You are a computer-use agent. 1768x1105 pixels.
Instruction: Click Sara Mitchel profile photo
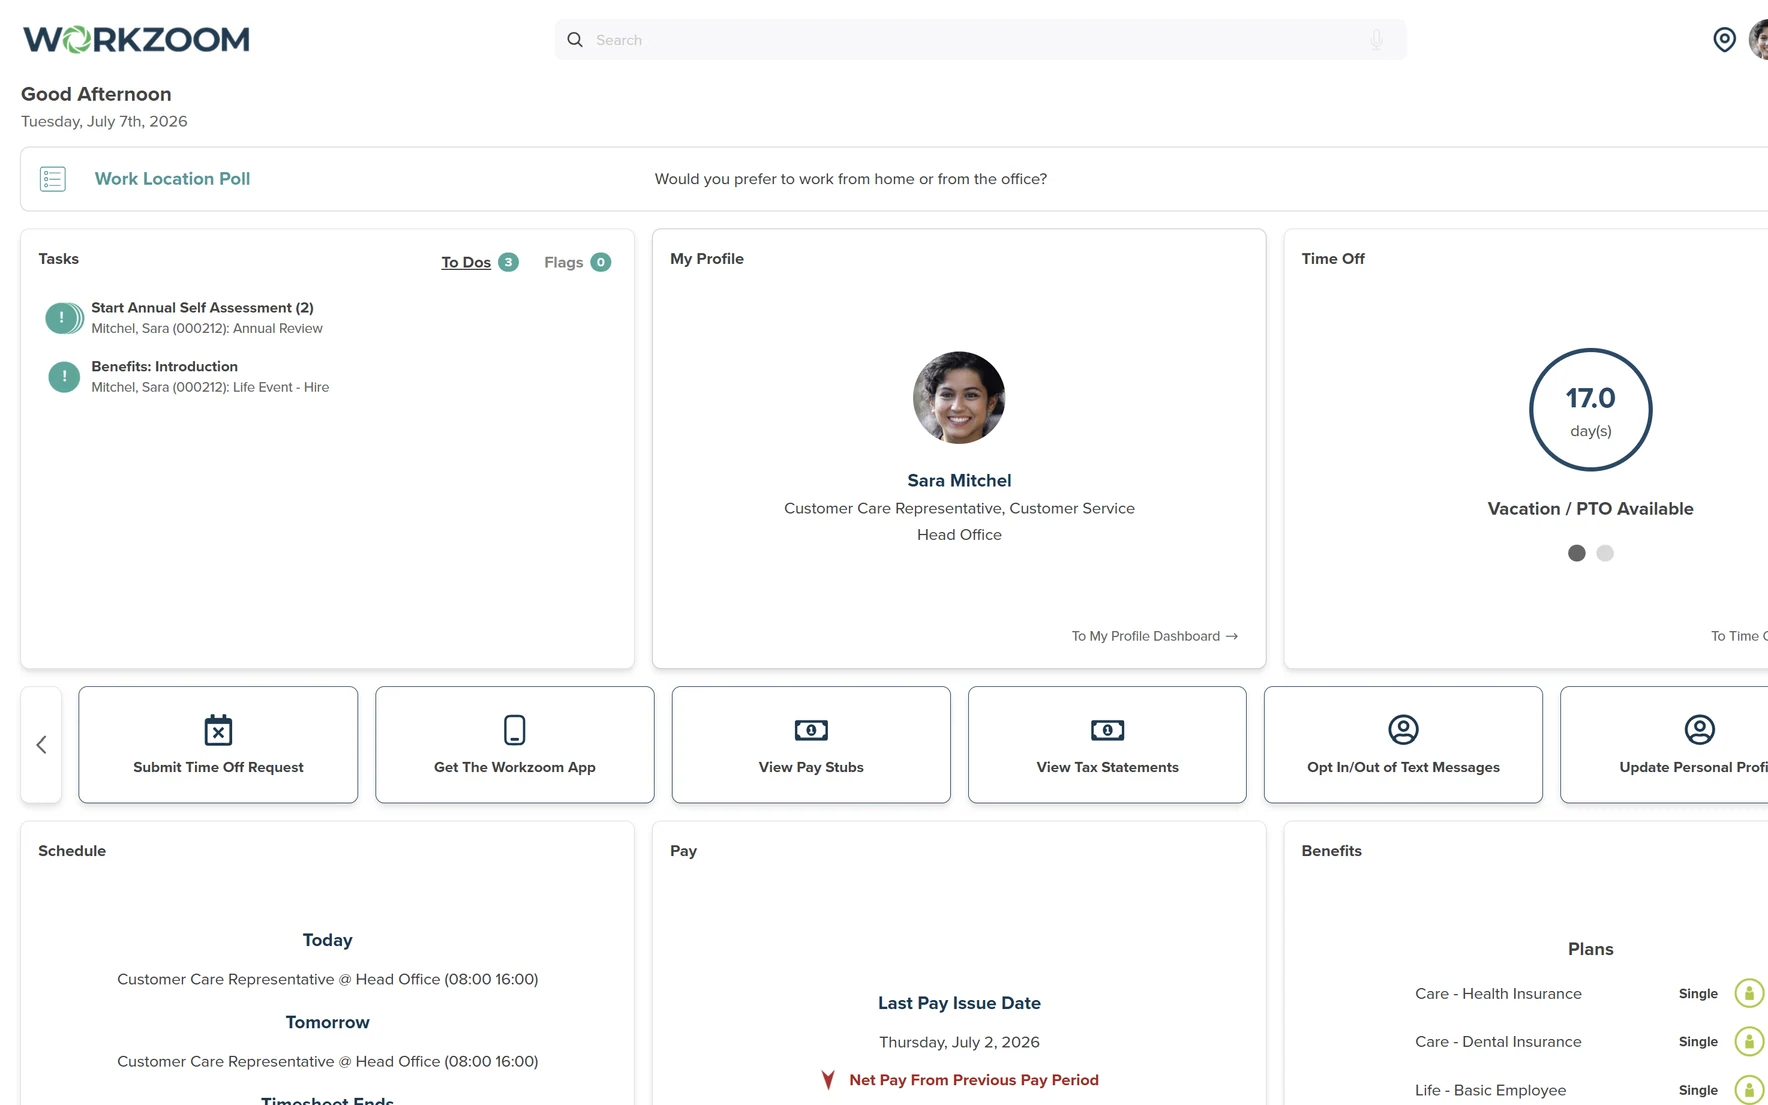tap(959, 397)
